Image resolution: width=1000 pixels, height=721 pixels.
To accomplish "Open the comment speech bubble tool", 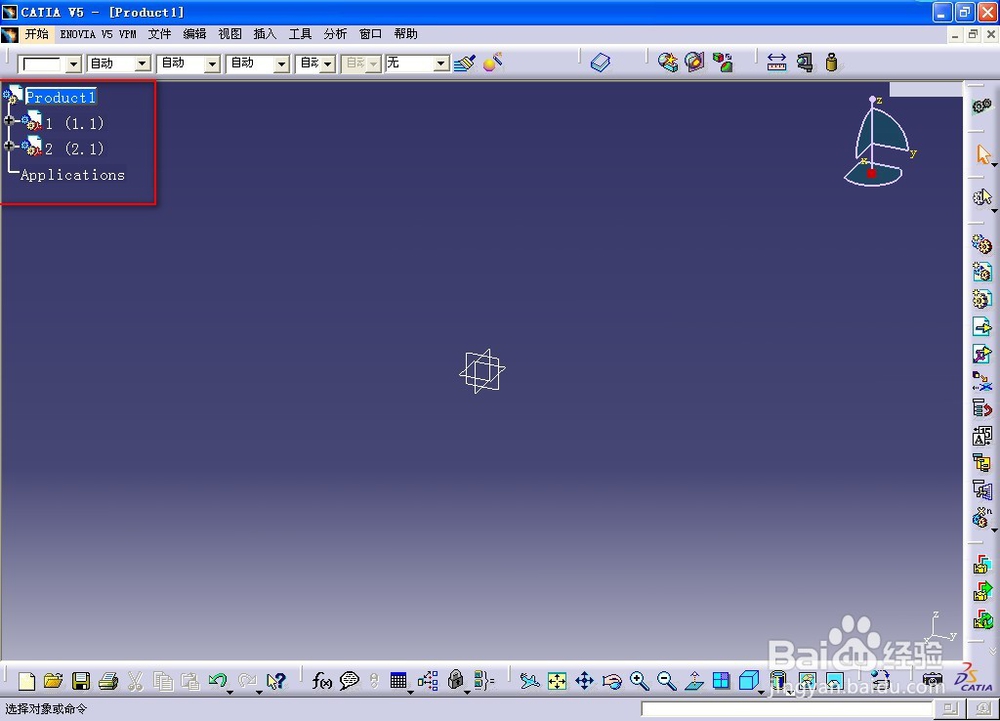I will (349, 681).
